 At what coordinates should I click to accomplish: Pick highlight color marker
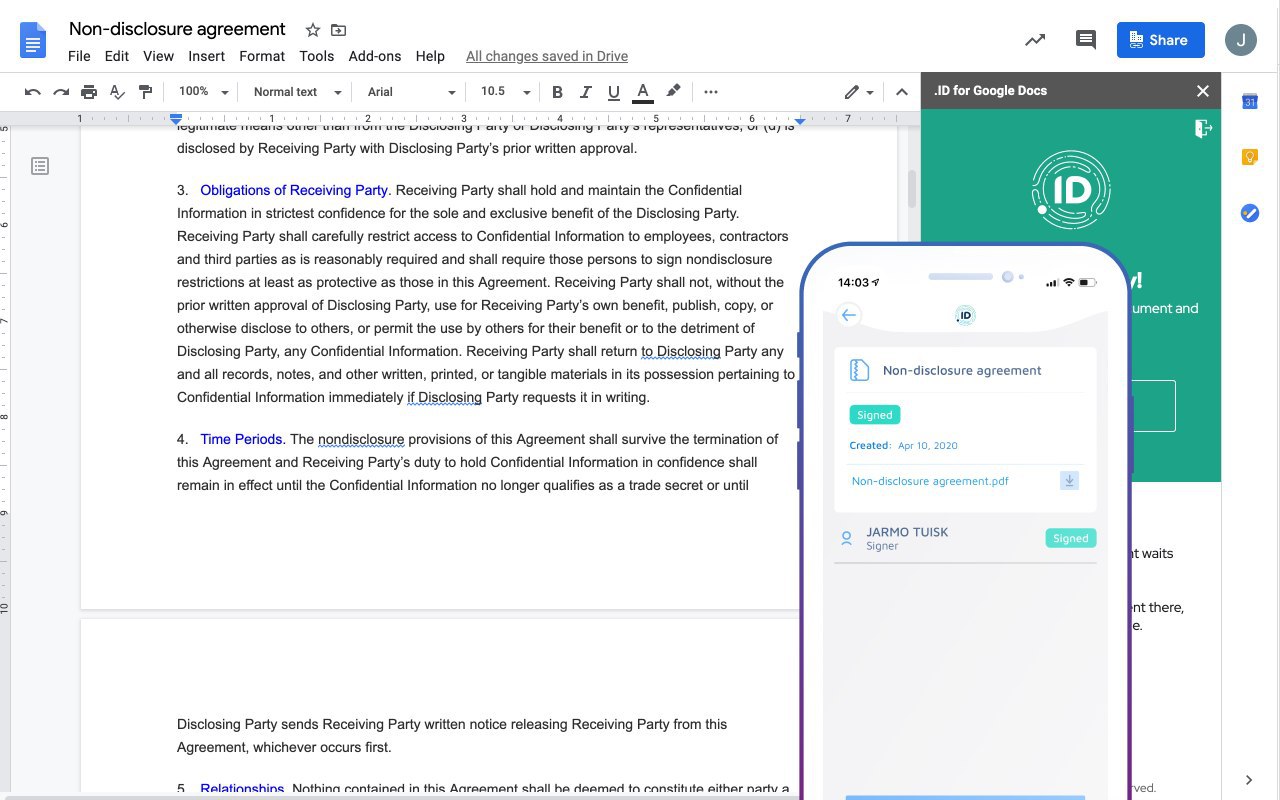point(673,92)
